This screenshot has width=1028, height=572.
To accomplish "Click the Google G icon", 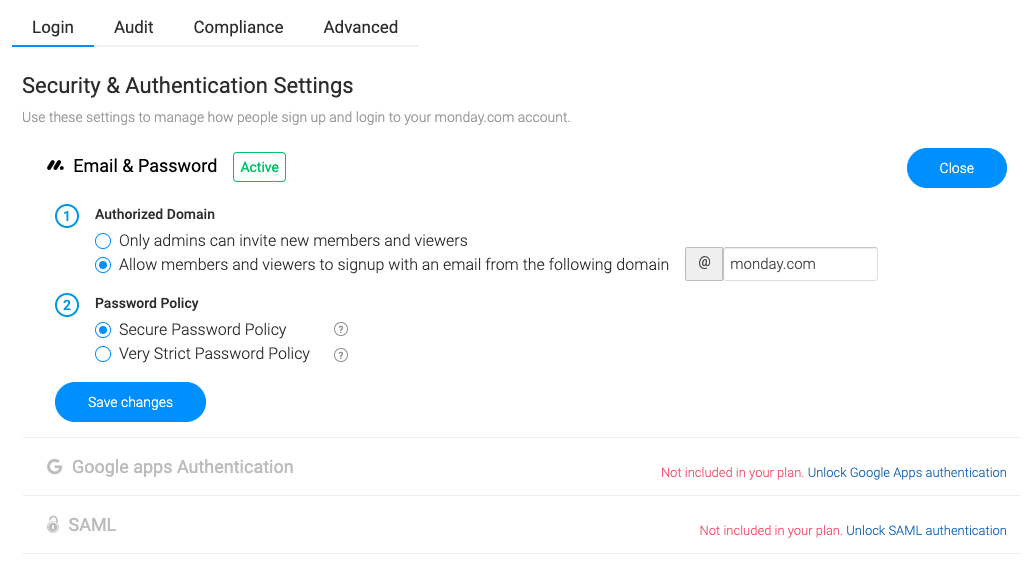I will pos(54,466).
